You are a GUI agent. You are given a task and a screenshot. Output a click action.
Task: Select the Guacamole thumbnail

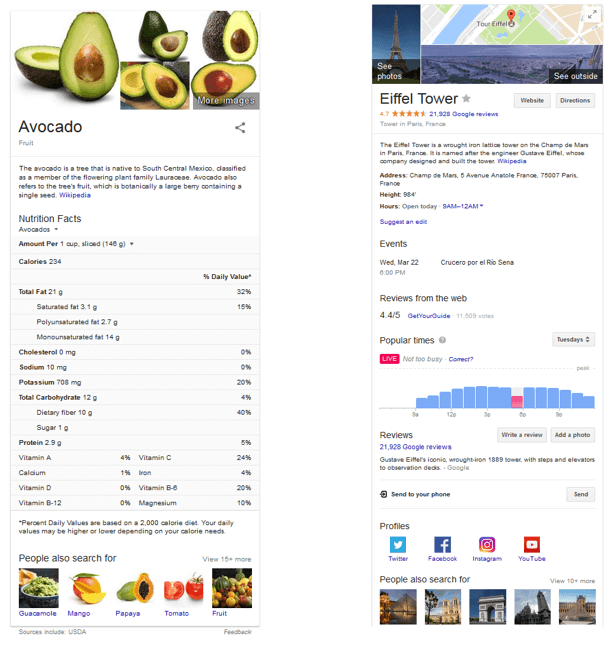pyautogui.click(x=39, y=588)
